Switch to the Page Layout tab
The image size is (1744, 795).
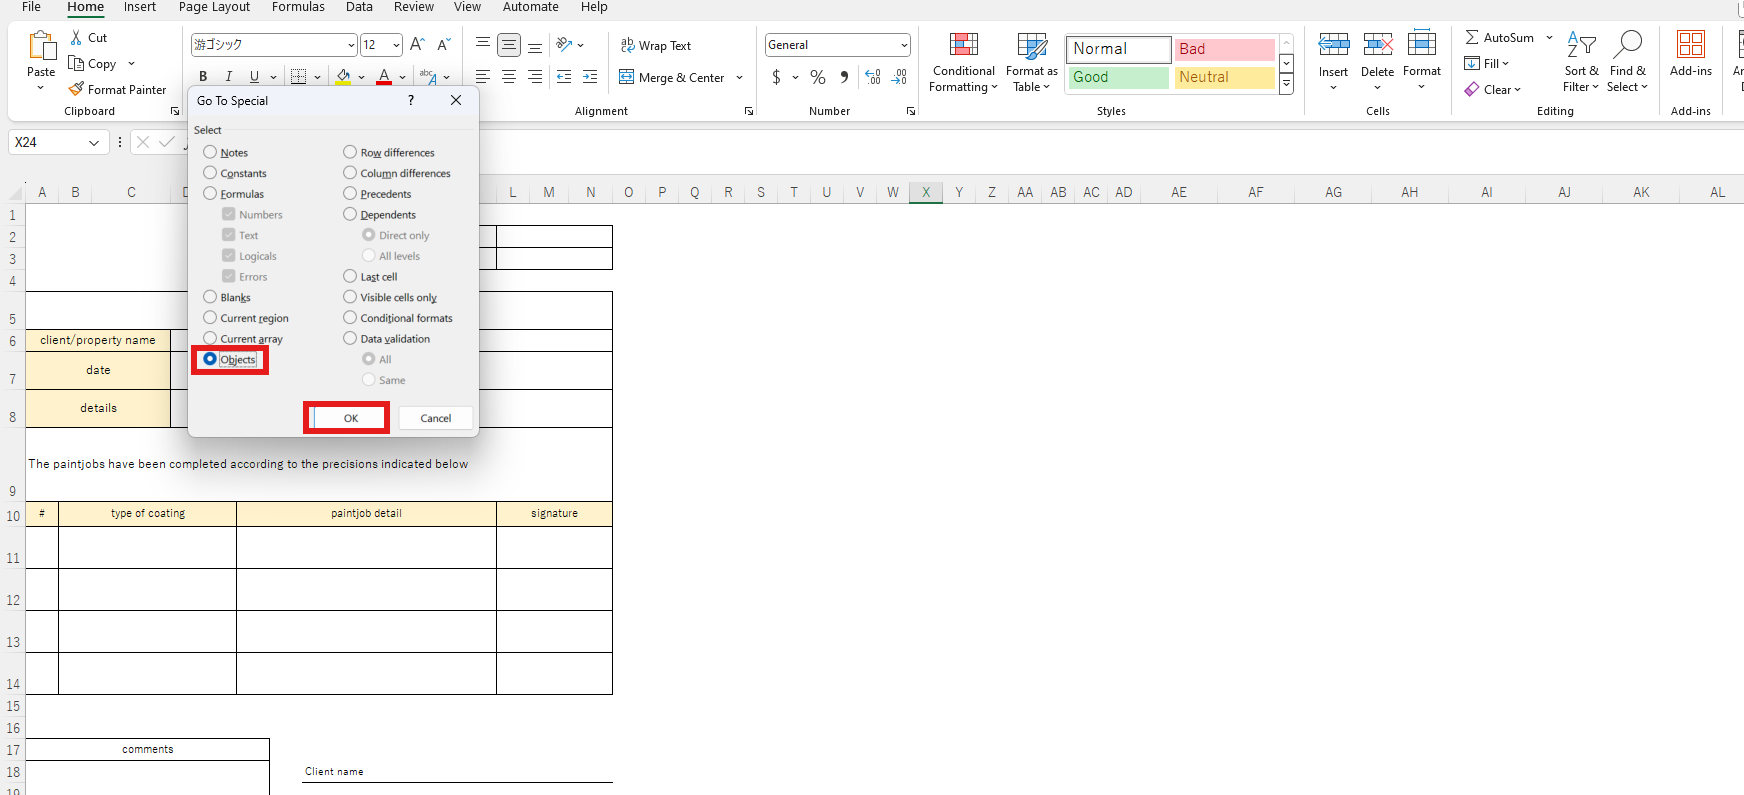click(214, 7)
